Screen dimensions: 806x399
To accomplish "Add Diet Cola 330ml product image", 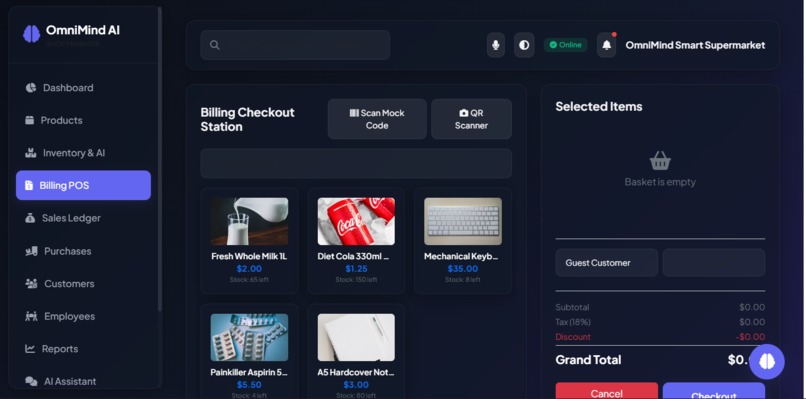I will [356, 222].
